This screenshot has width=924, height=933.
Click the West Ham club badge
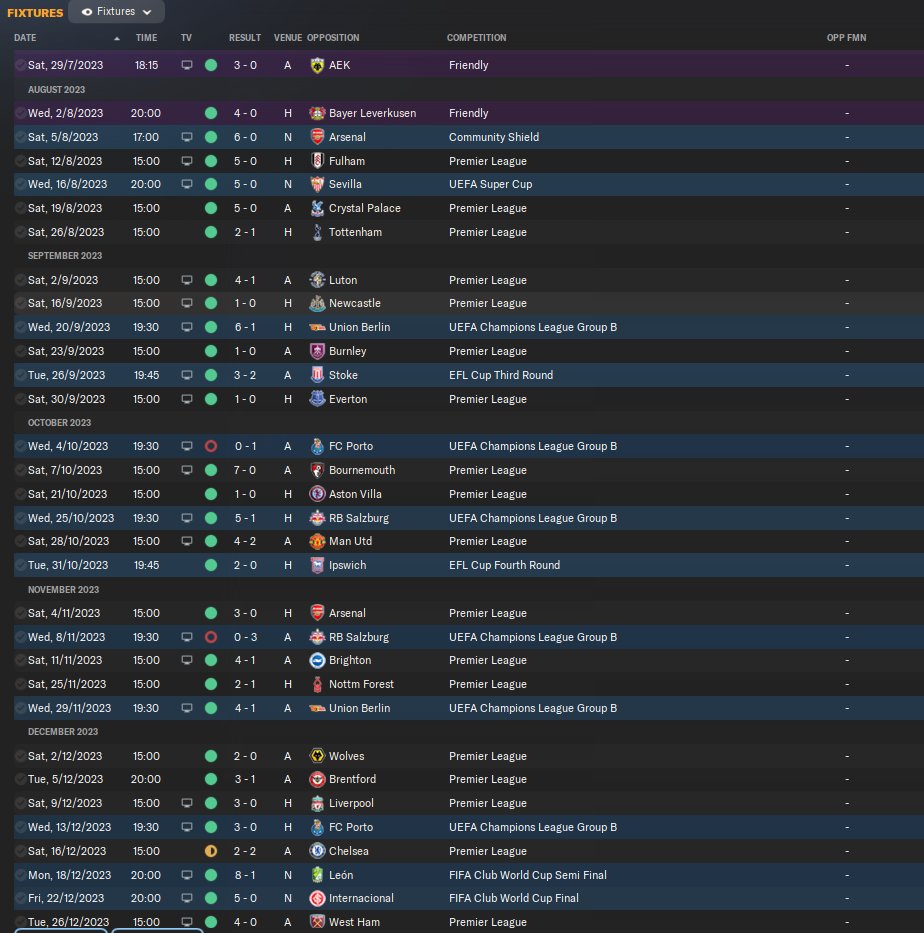click(317, 922)
